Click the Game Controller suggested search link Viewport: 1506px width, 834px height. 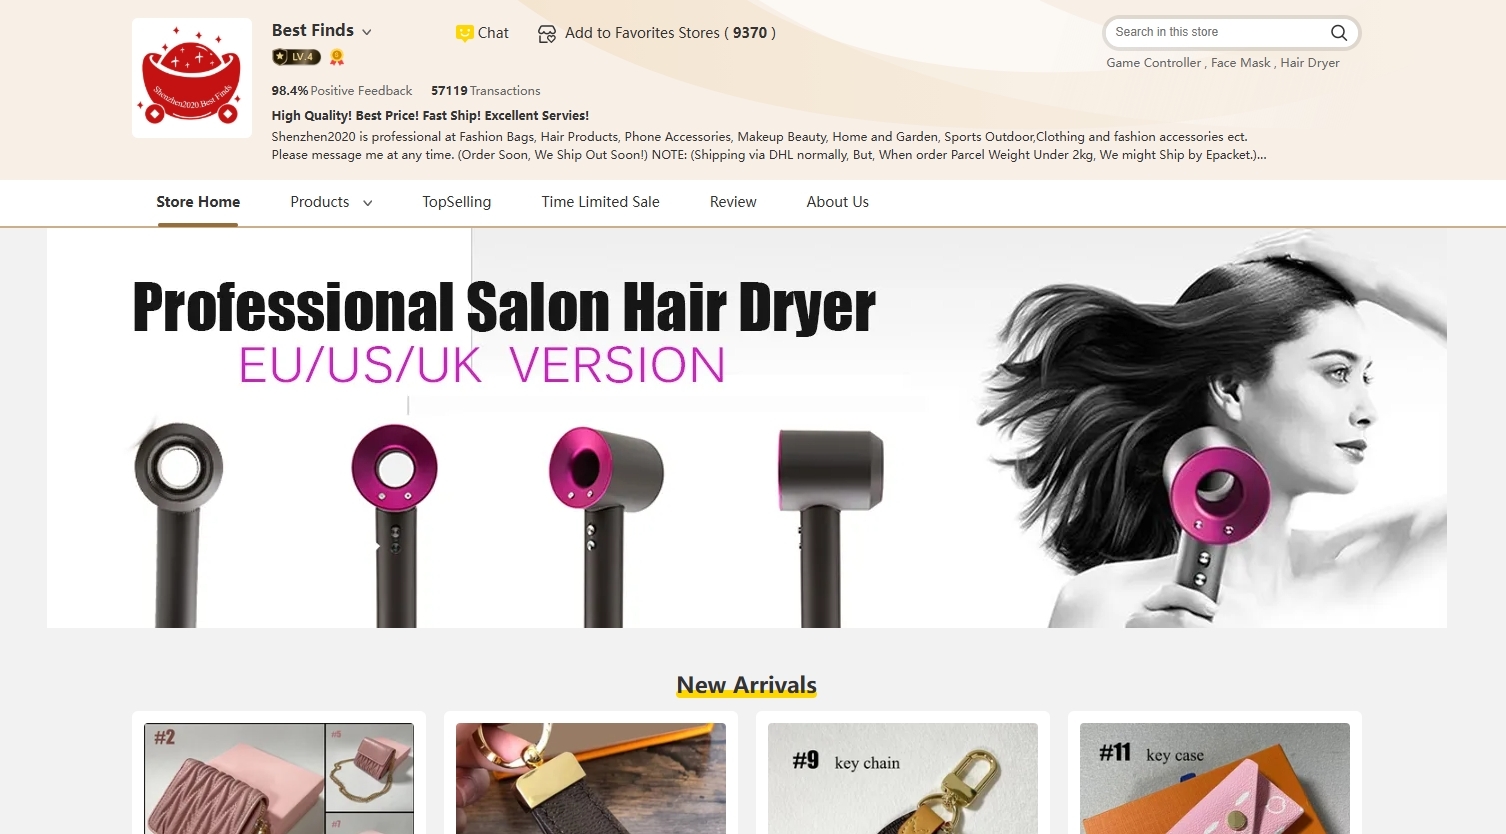click(x=1153, y=63)
